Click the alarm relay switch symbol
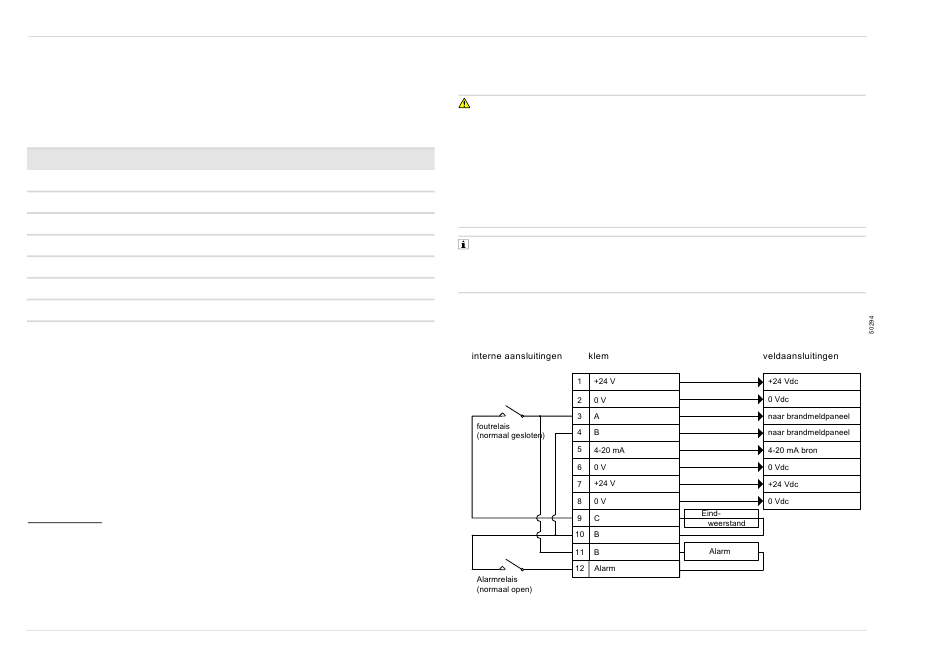Screen dimensions: 950x657 (x=512, y=565)
